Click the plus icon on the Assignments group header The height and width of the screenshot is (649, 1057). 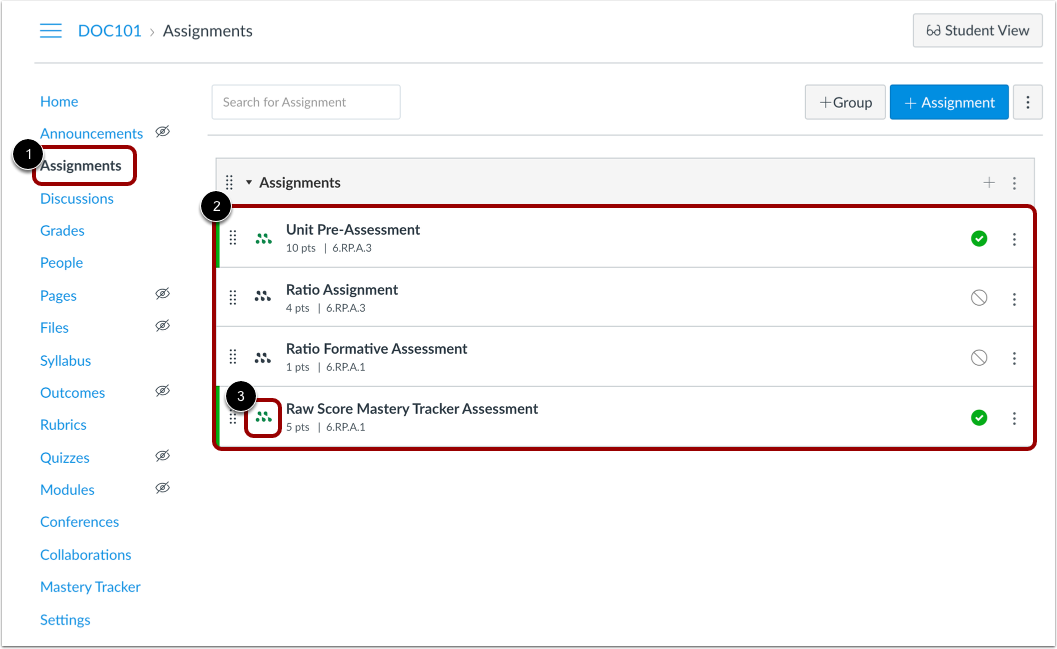pos(989,182)
